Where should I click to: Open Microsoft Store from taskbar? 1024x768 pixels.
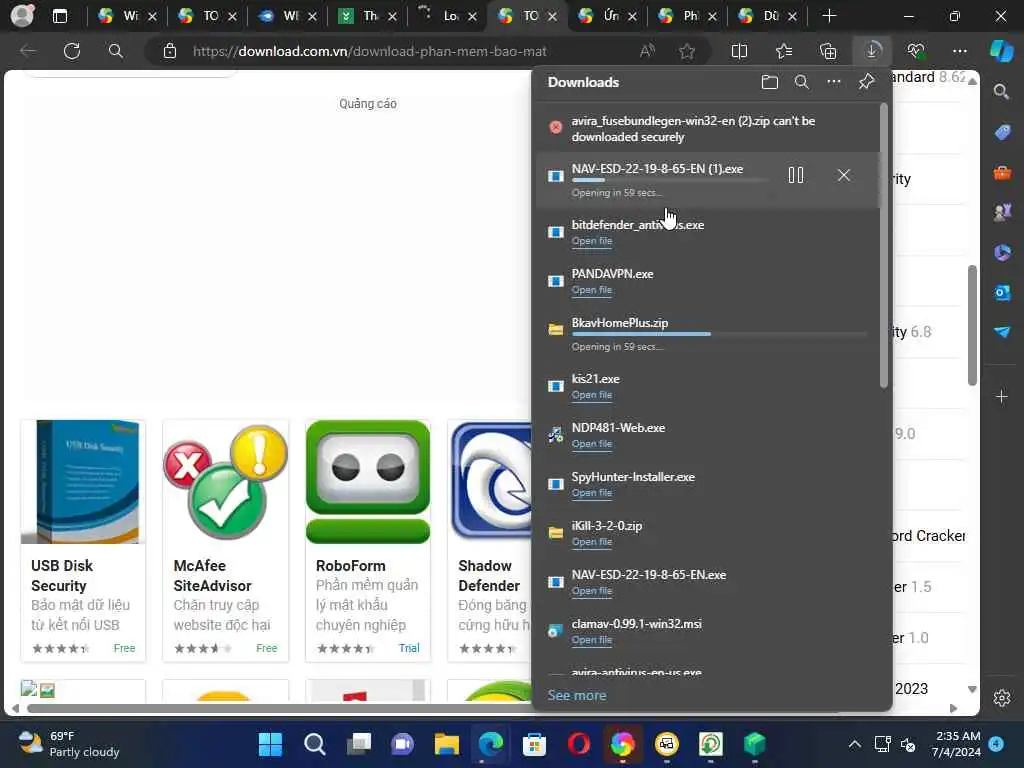534,744
